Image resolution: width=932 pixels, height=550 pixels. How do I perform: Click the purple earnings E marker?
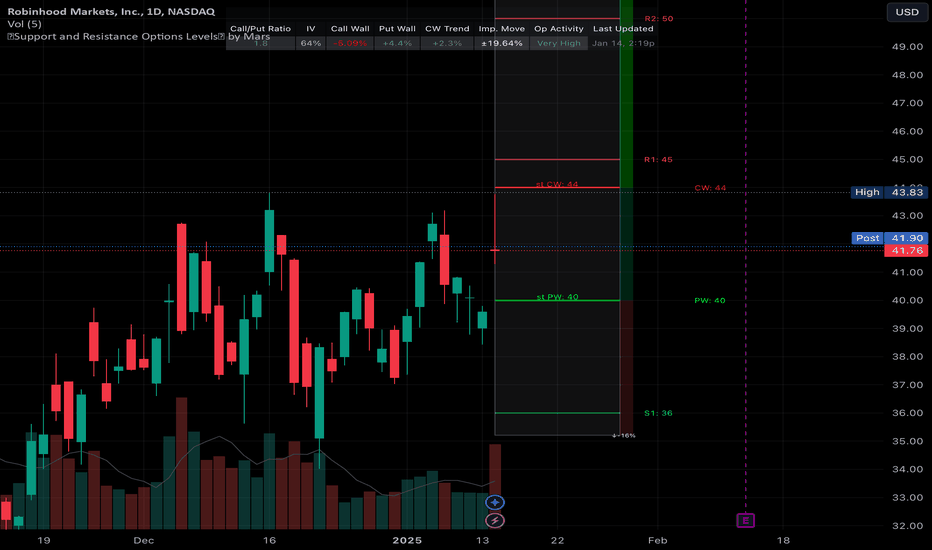745,521
